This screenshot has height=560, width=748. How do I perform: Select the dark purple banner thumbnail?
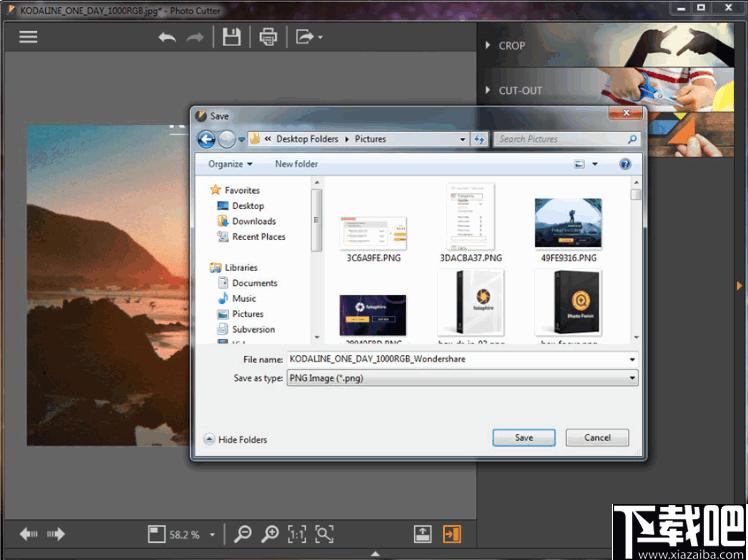coord(373,315)
